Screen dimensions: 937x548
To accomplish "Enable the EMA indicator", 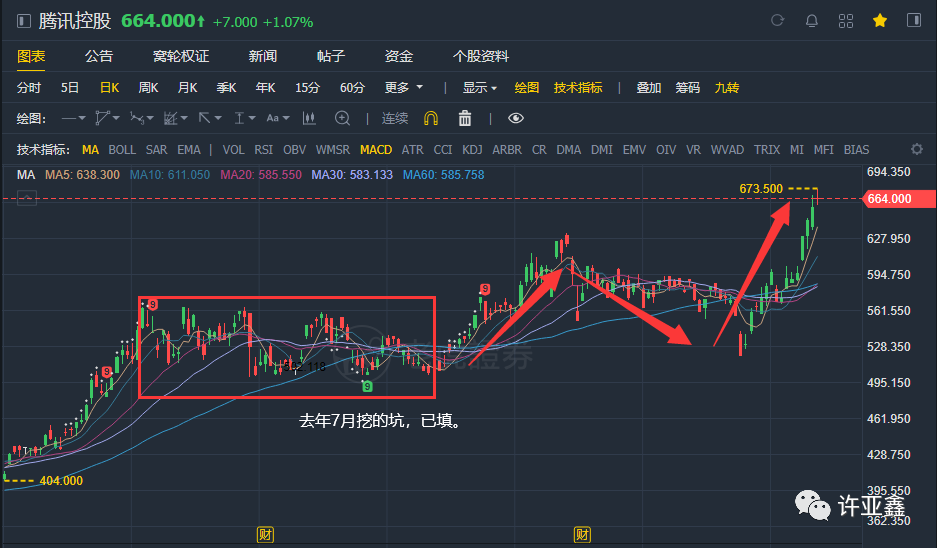I will [x=189, y=150].
